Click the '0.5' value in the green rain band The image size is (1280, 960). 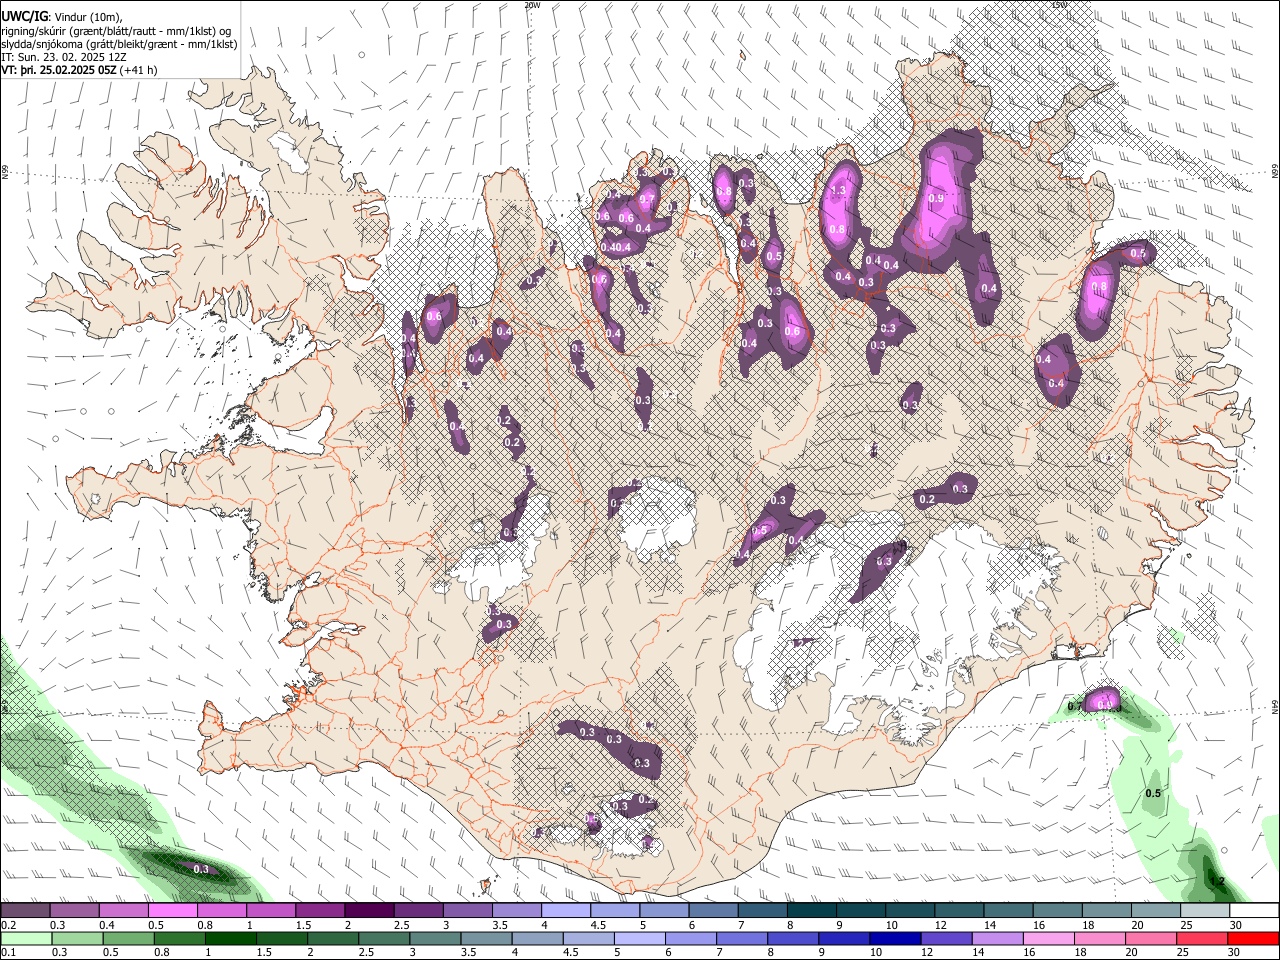1152,793
